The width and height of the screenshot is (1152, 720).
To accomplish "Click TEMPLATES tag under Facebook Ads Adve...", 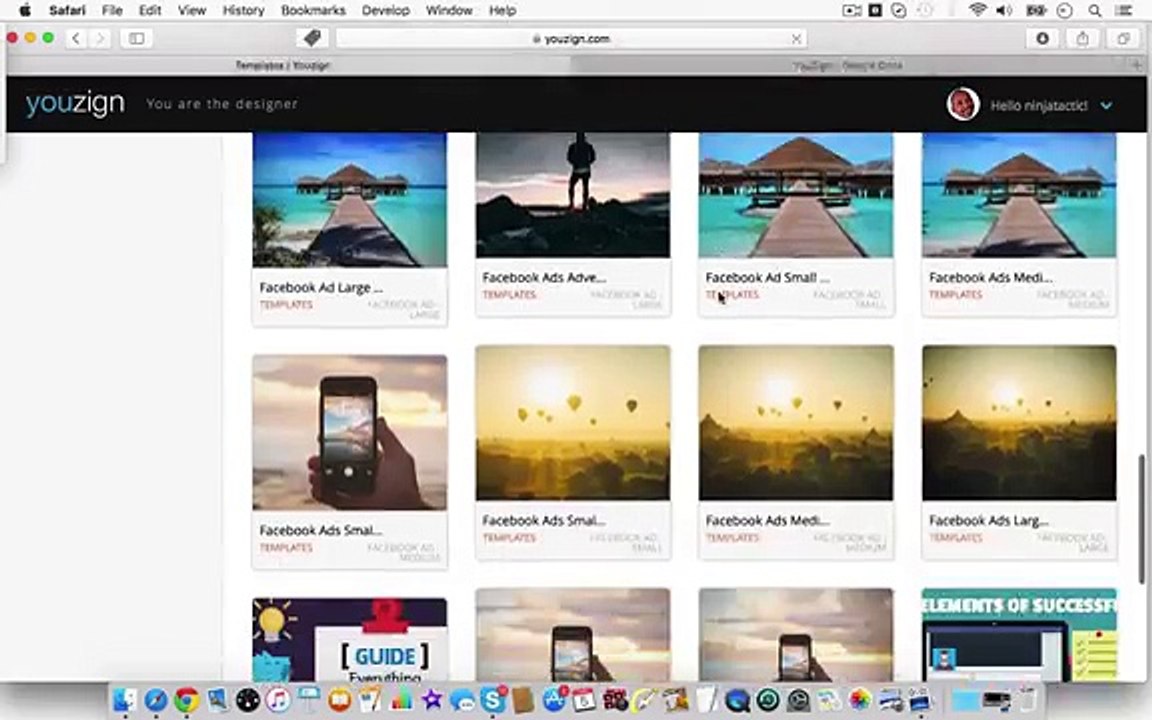I will click(509, 295).
